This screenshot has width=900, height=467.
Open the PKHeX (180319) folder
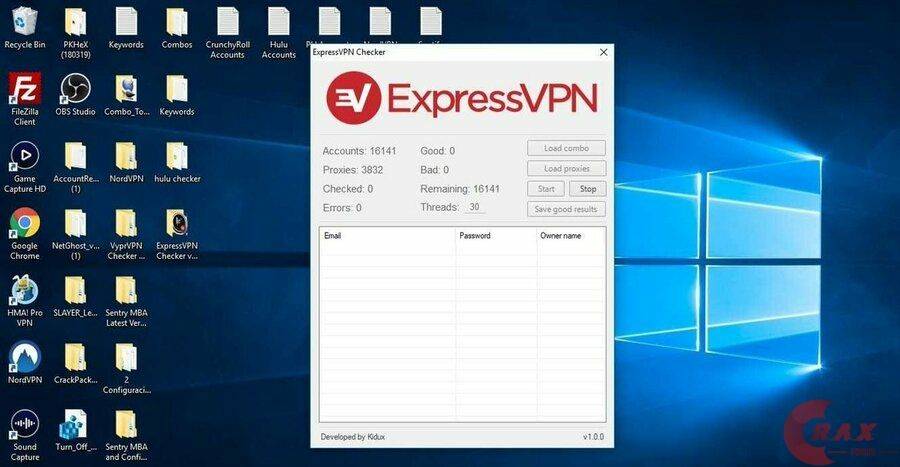tap(75, 33)
